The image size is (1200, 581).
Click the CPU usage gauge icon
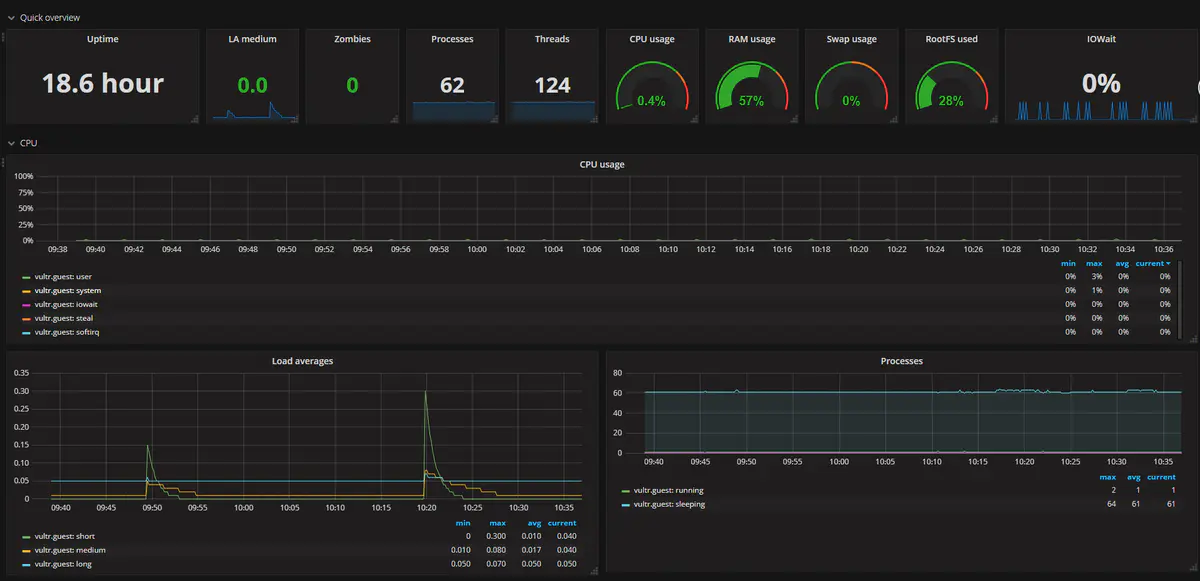coord(652,90)
